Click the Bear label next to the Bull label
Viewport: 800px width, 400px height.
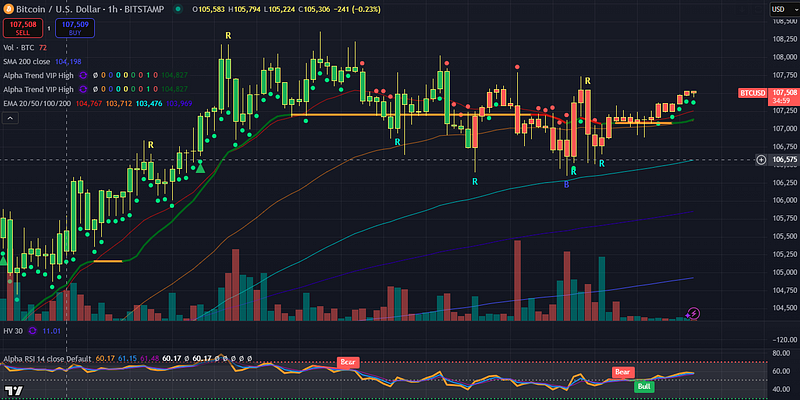tap(623, 372)
